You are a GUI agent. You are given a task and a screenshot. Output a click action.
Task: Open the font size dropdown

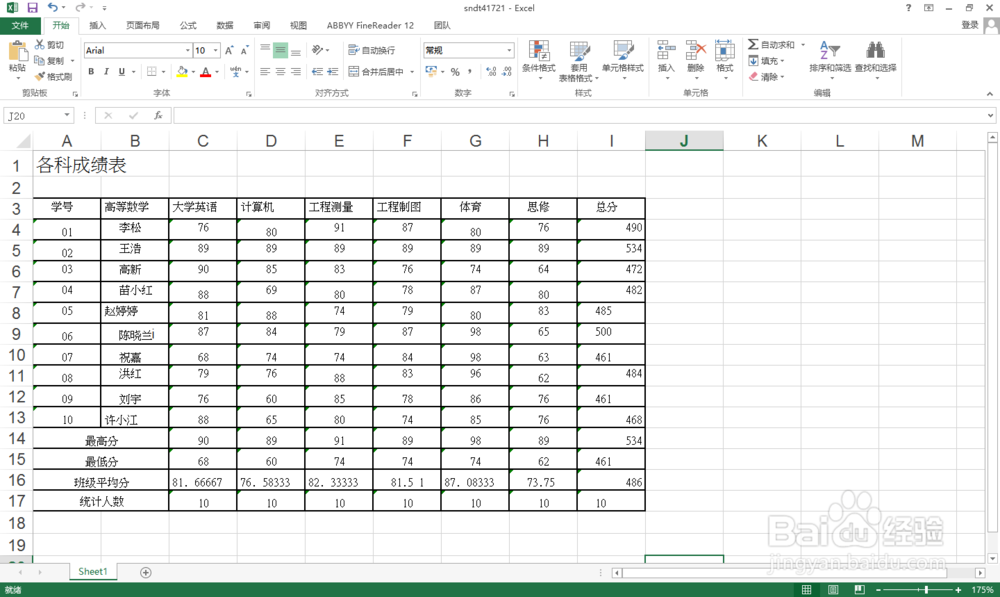216,50
